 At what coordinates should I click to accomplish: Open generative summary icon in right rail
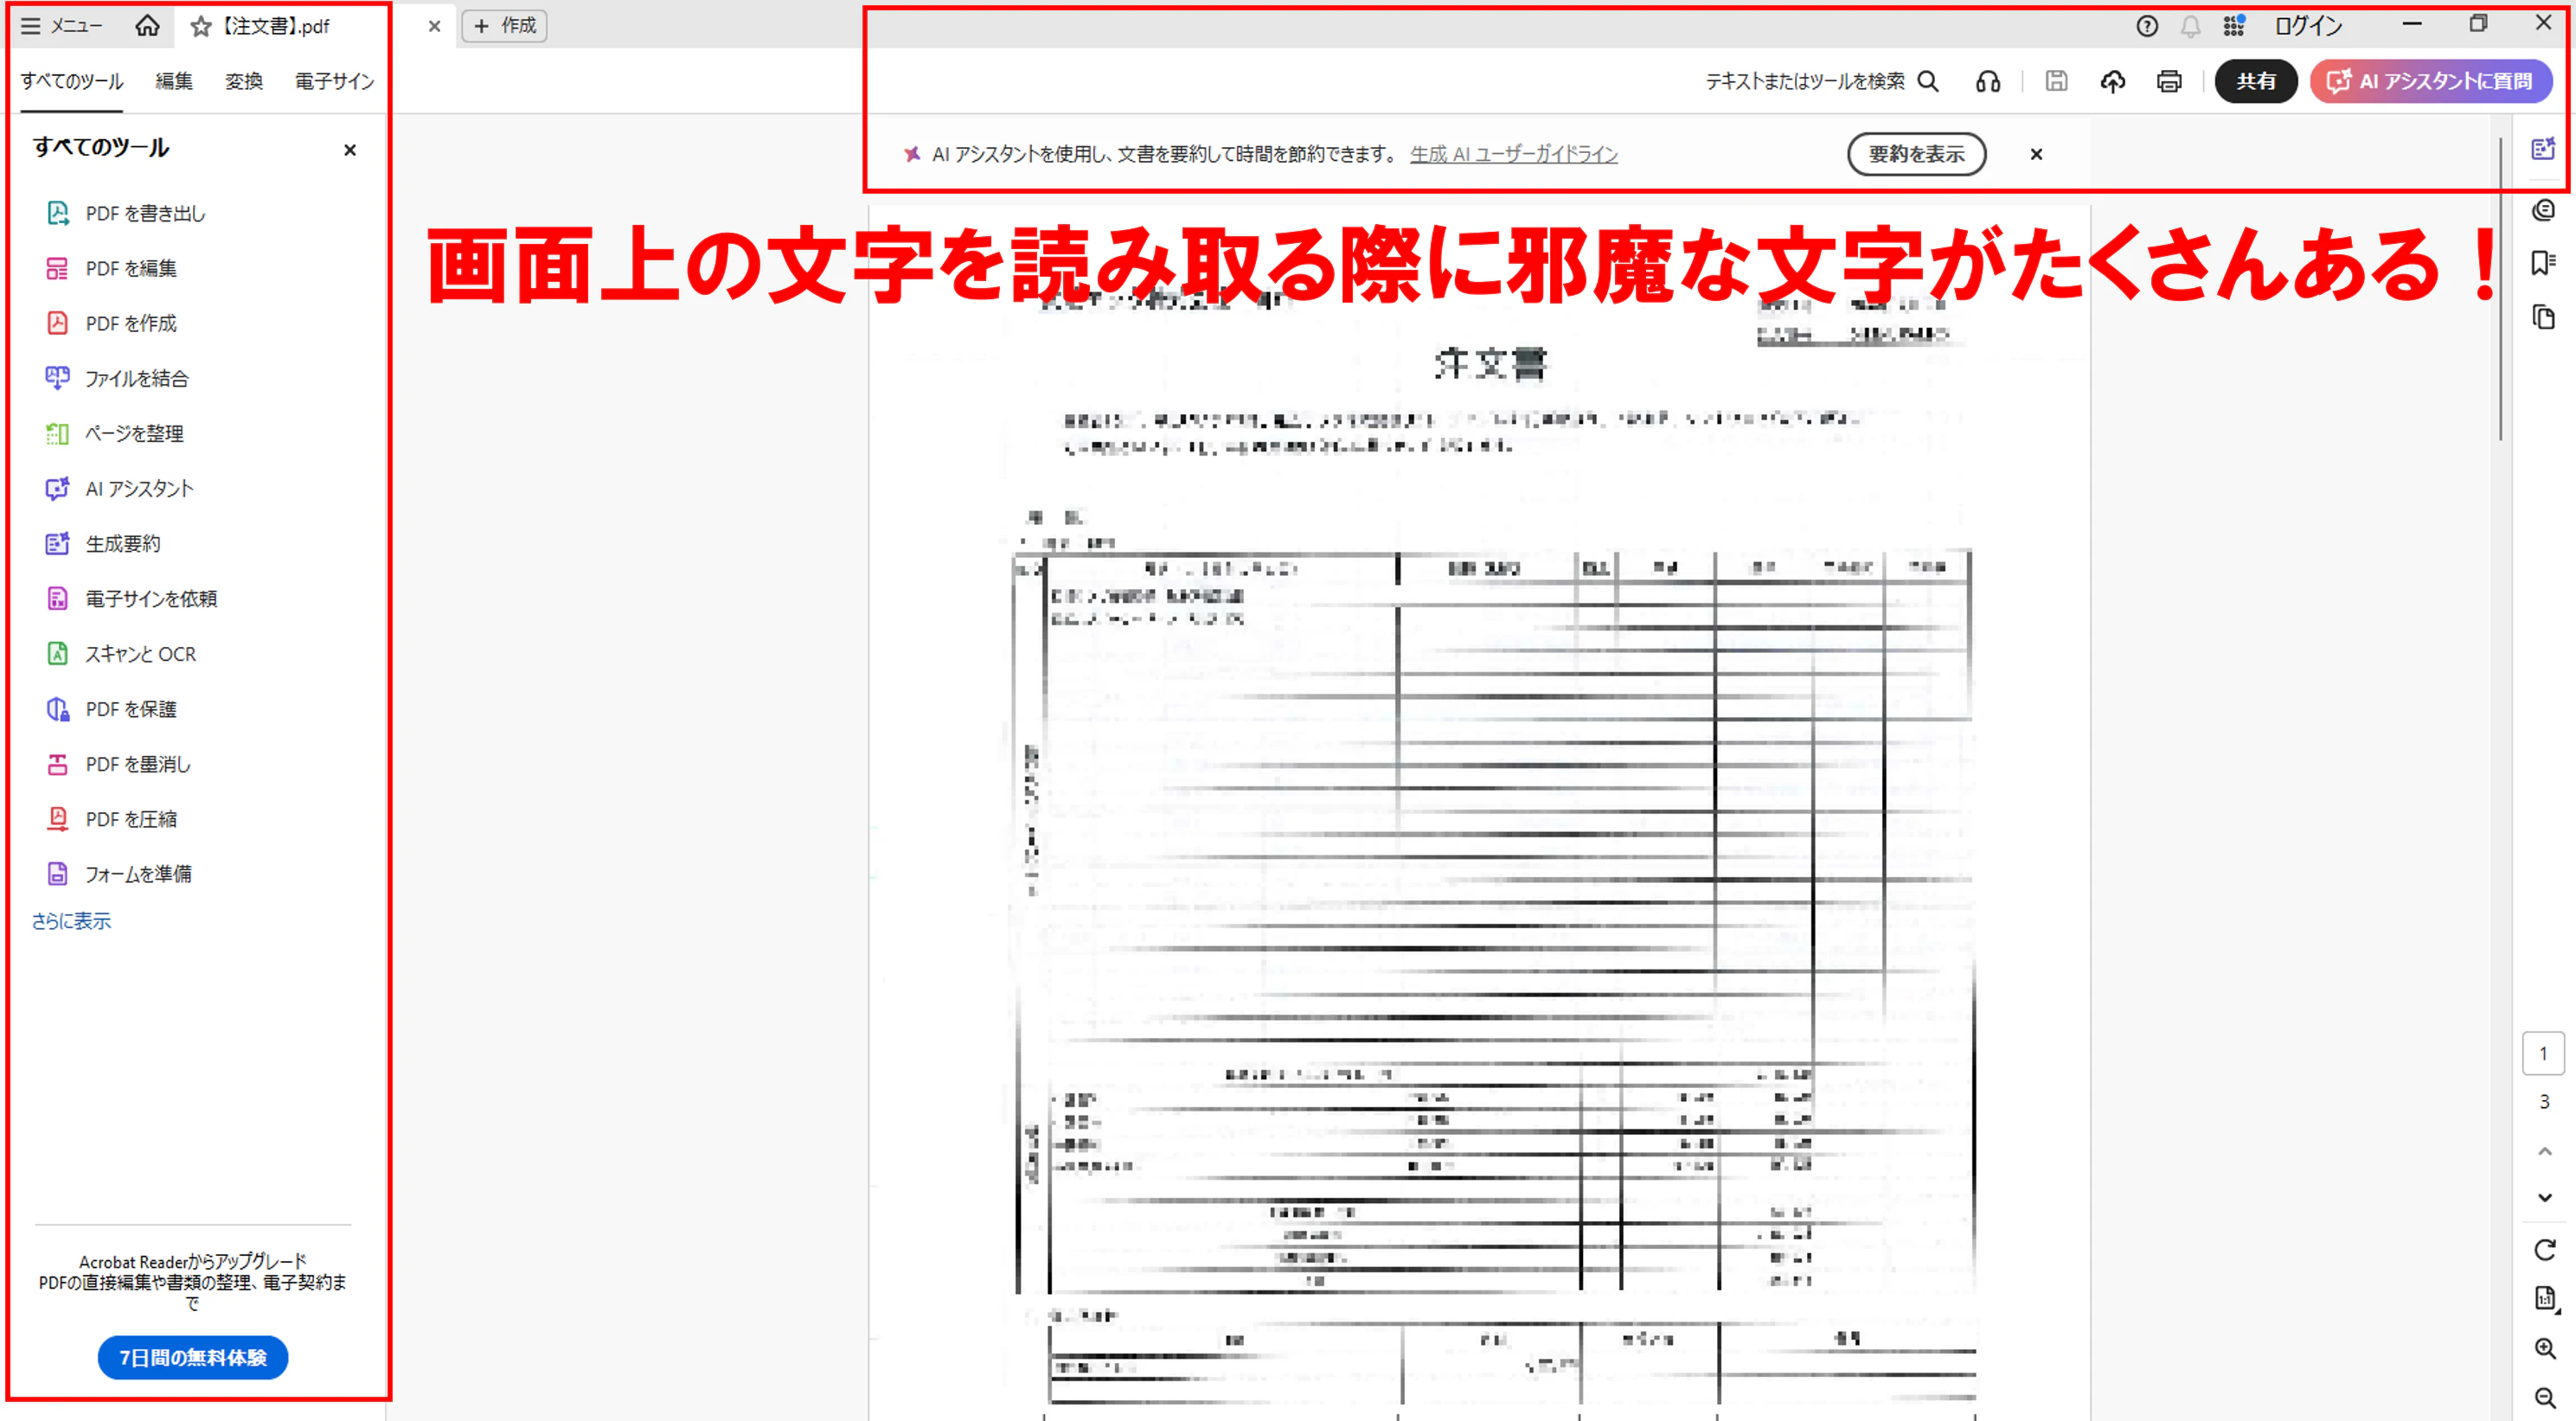(x=2543, y=150)
